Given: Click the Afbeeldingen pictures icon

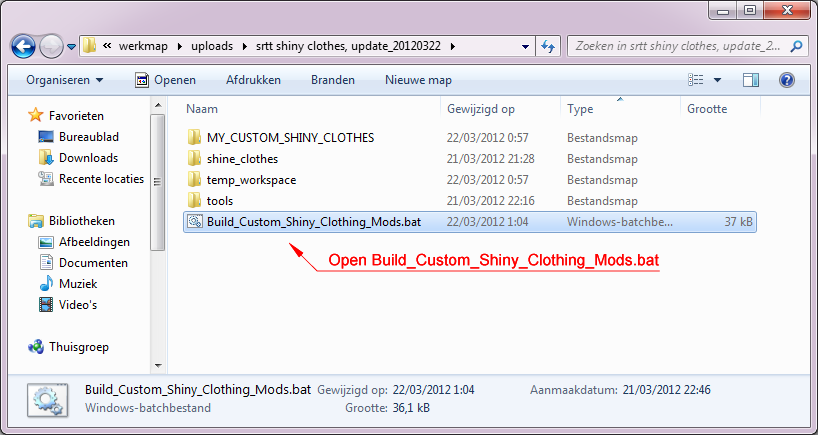Looking at the screenshot, I should (46, 242).
